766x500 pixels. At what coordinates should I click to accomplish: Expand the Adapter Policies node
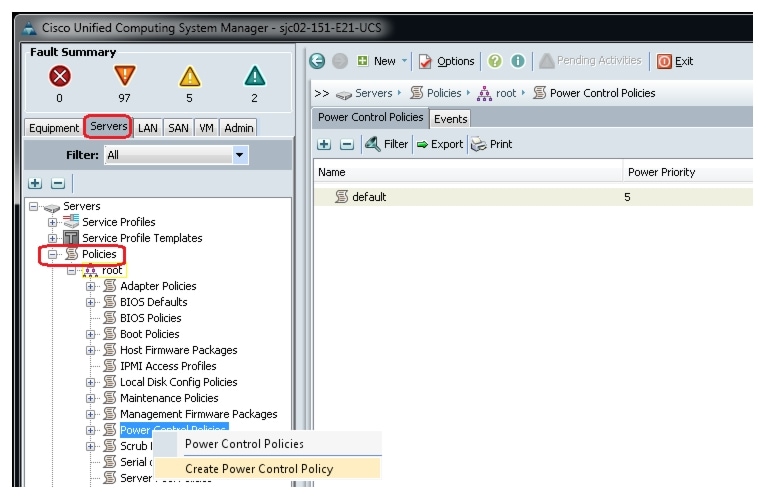[x=90, y=286]
